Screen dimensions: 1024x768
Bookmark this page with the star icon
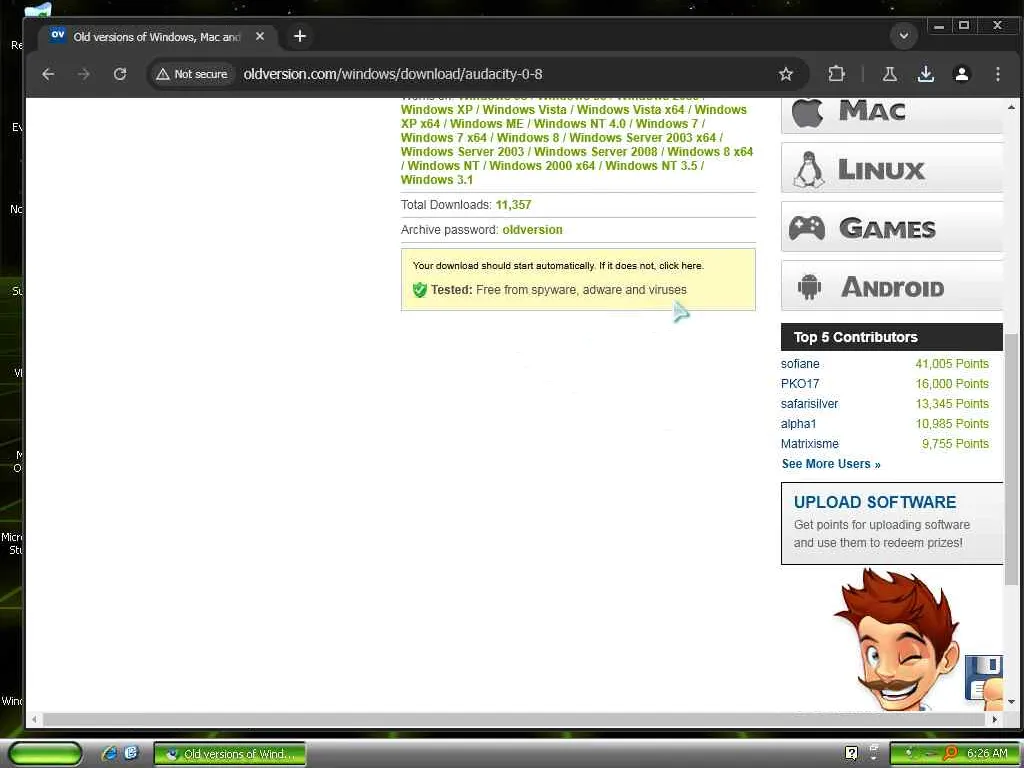tap(786, 74)
